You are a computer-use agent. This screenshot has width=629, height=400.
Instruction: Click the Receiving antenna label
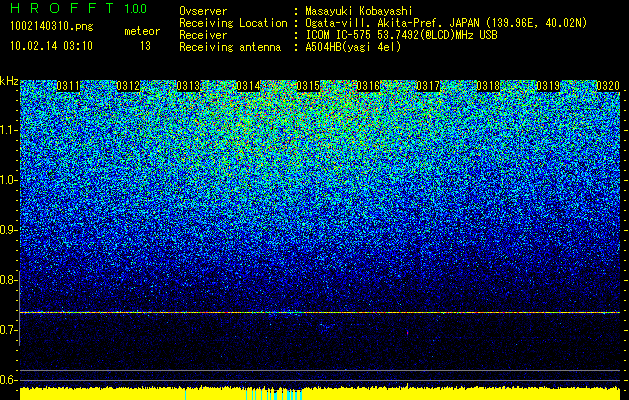point(230,47)
